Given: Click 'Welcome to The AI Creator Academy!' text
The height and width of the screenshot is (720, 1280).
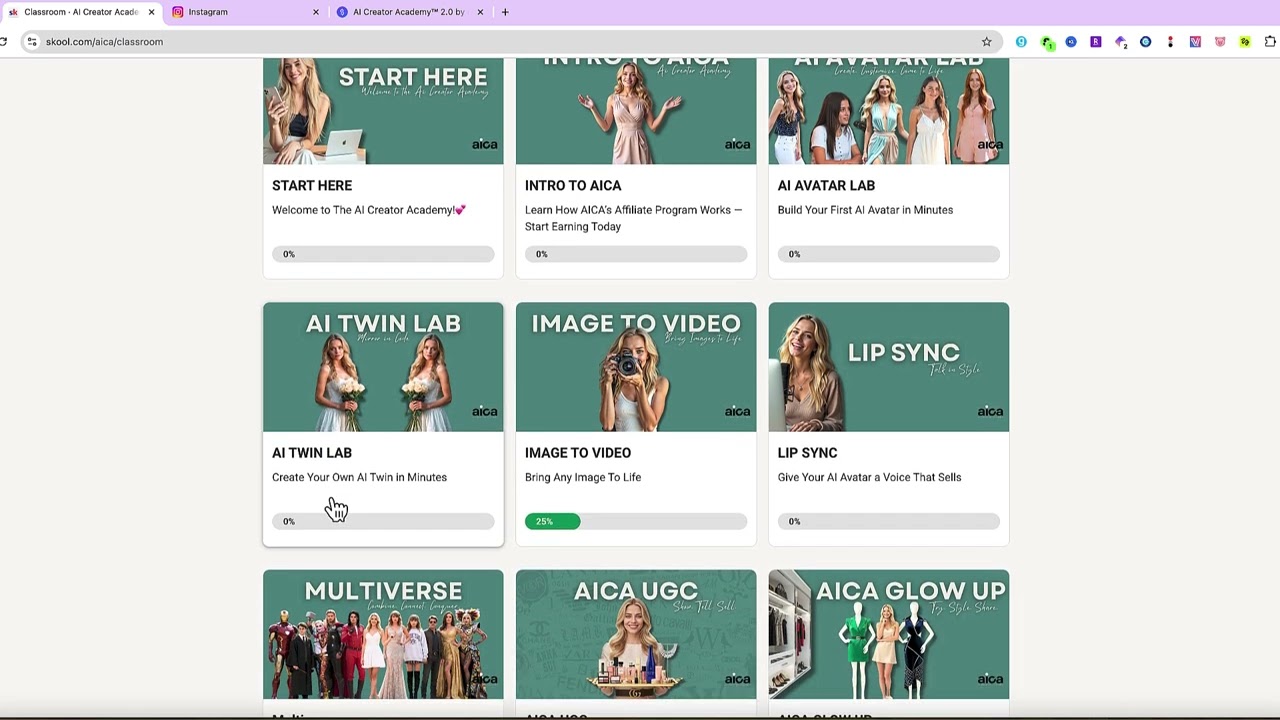Looking at the screenshot, I should pos(369,210).
